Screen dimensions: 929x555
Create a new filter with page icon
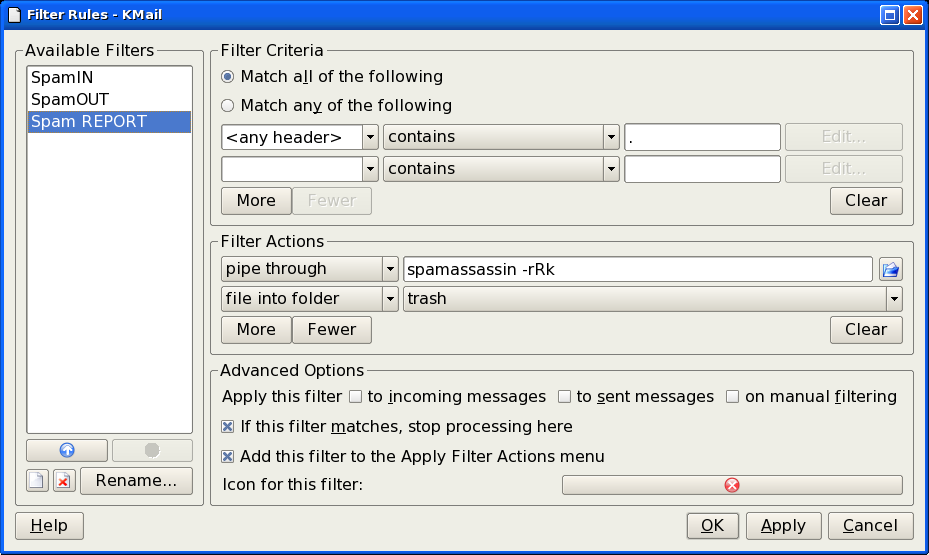point(37,480)
